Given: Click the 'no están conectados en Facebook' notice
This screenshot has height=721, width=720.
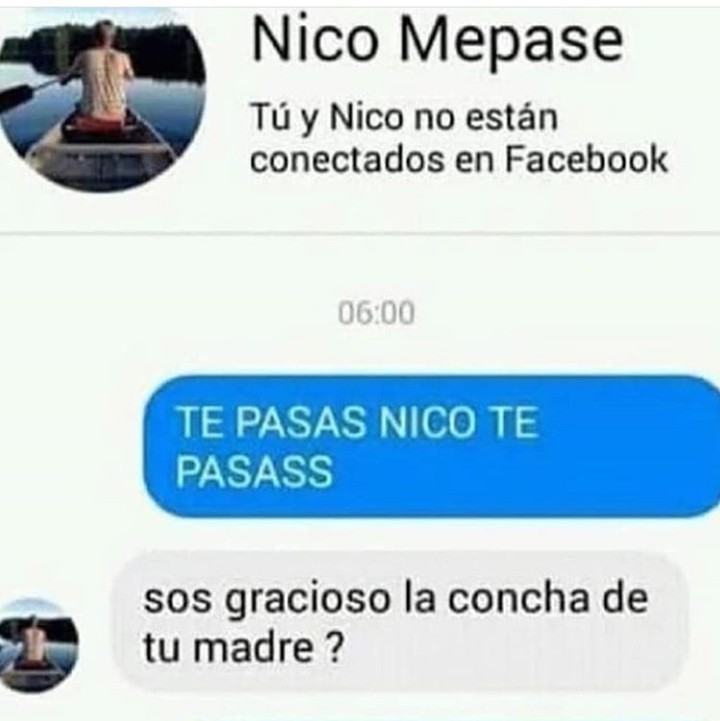Looking at the screenshot, I should pyautogui.click(x=458, y=139).
